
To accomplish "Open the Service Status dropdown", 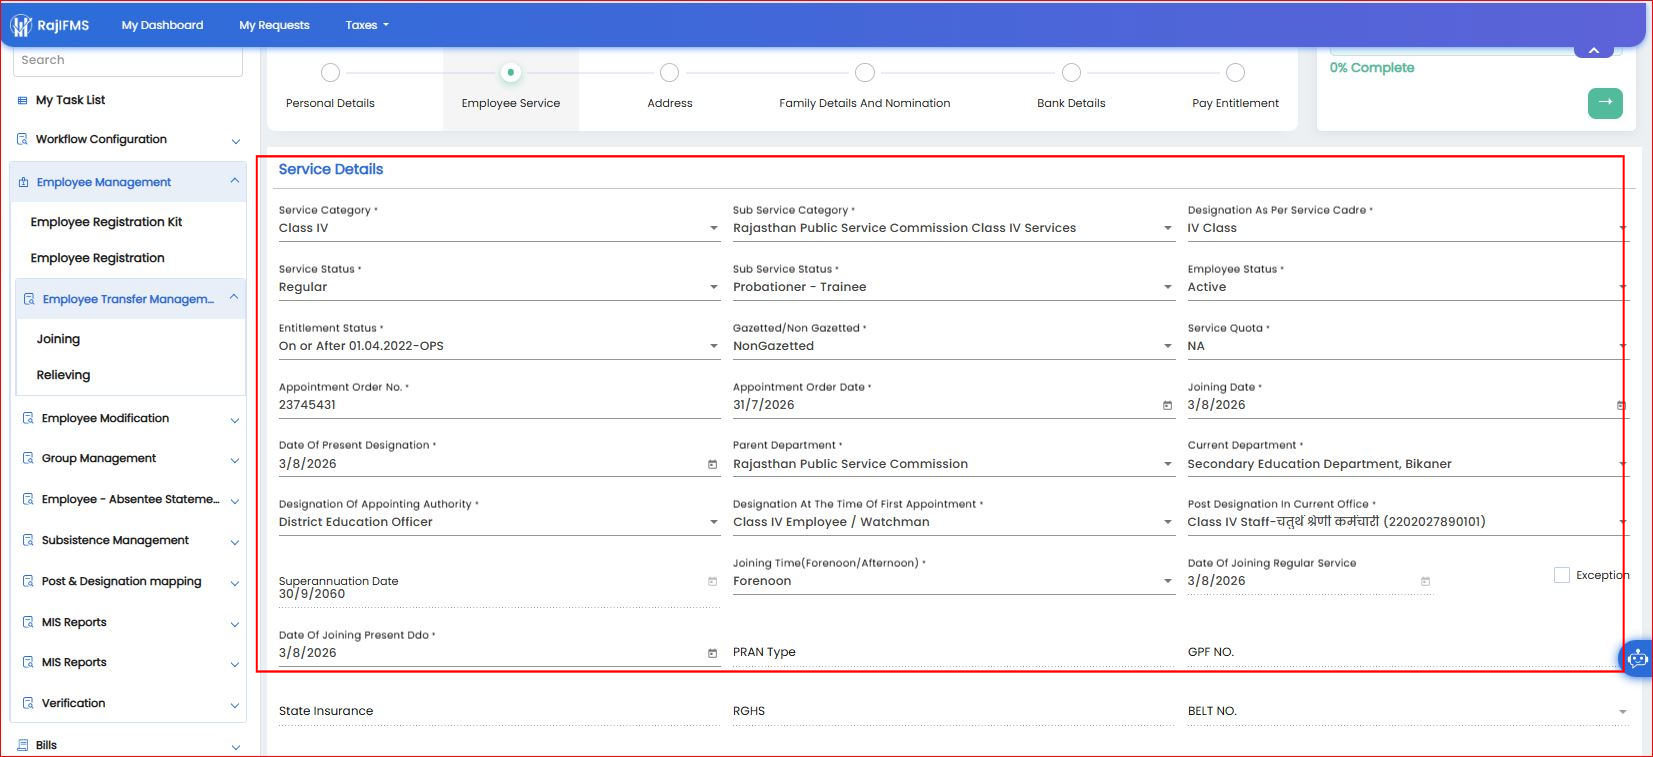I will pyautogui.click(x=499, y=287).
